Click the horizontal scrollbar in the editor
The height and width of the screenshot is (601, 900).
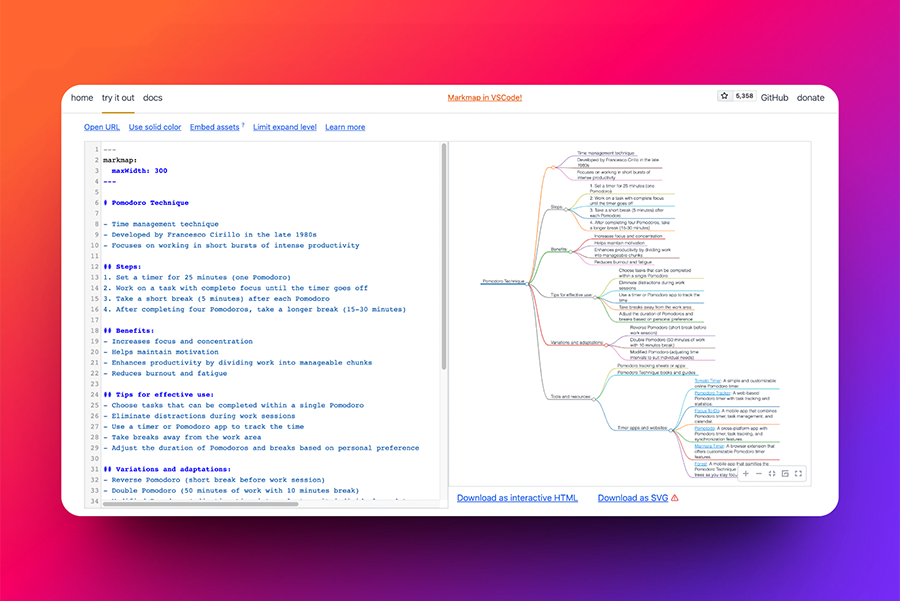200,504
